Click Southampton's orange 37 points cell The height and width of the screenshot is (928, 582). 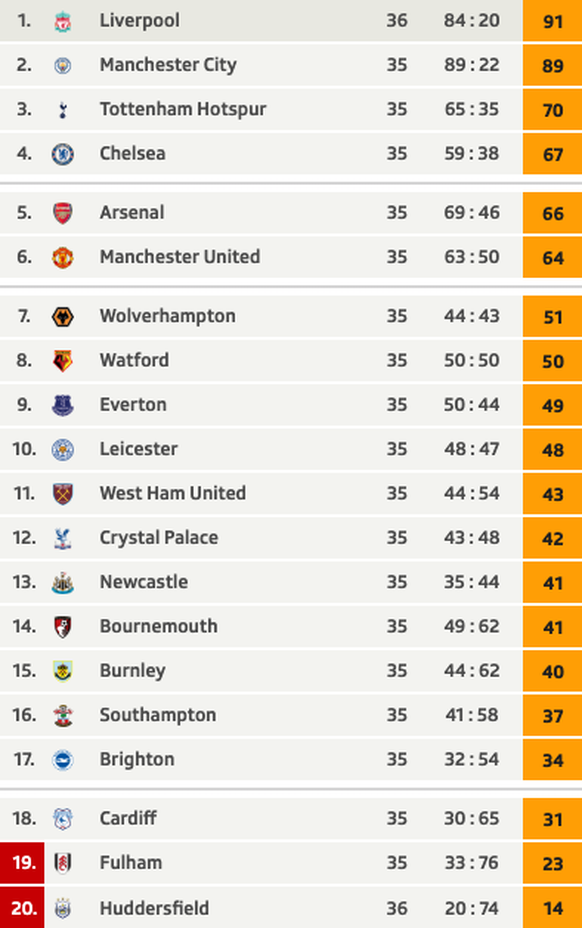coord(552,715)
